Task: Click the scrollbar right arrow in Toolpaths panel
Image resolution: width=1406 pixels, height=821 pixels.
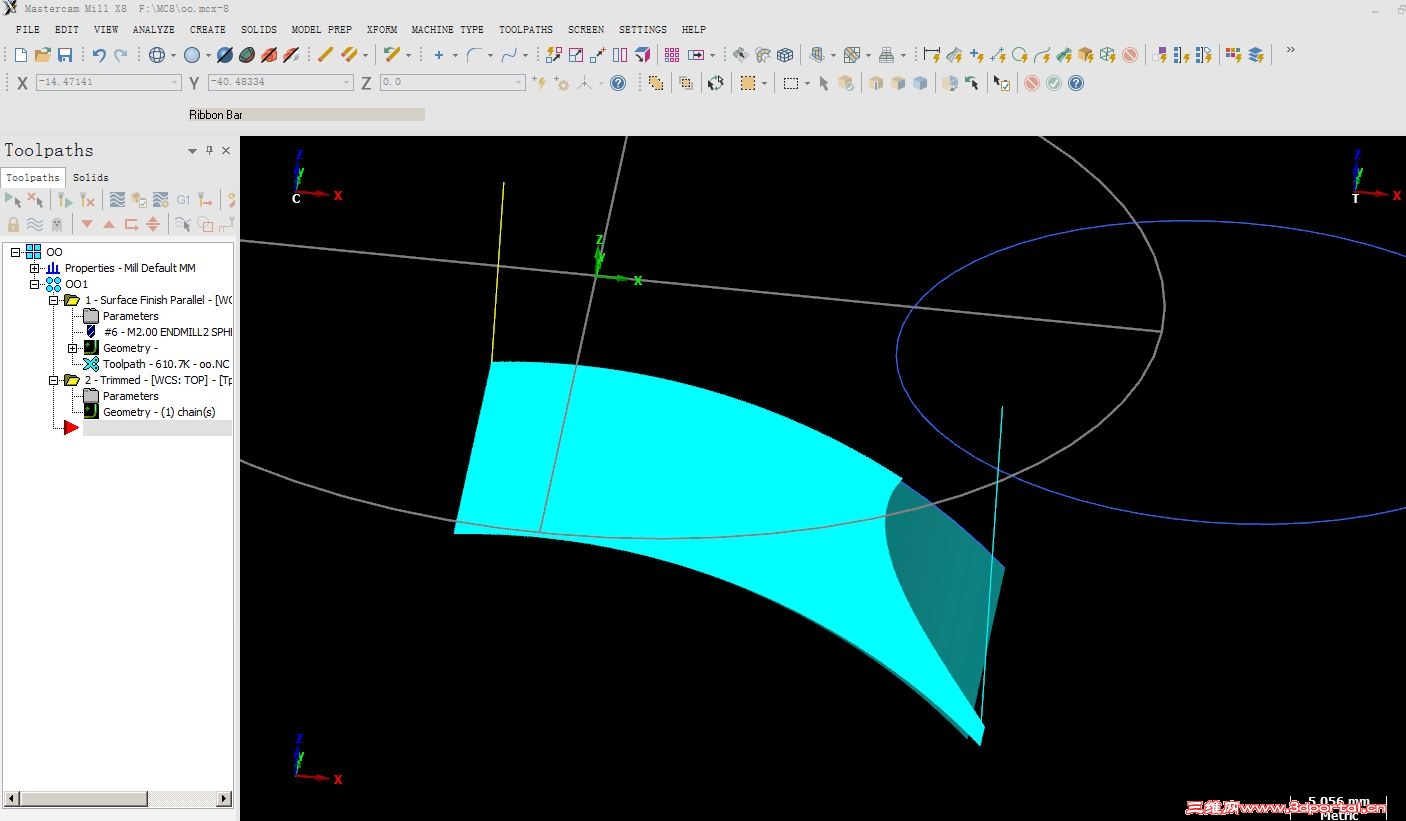Action: click(225, 799)
